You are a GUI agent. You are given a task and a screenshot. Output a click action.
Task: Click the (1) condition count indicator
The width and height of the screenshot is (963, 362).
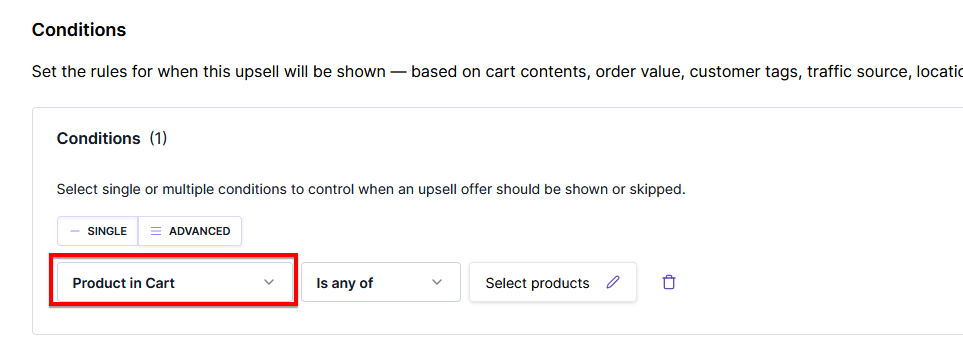pos(158,139)
